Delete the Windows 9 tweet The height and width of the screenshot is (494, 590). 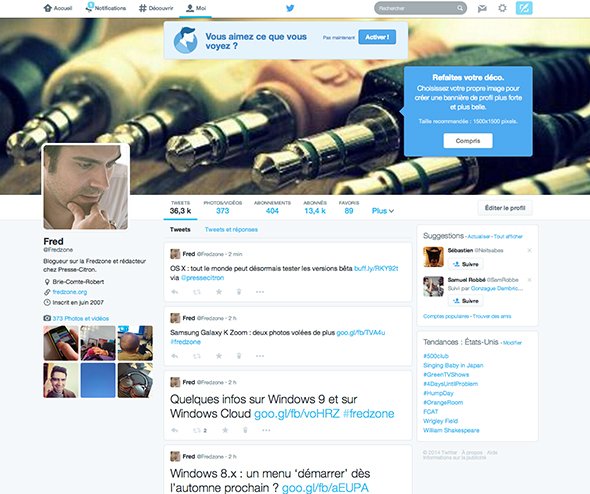(245, 430)
